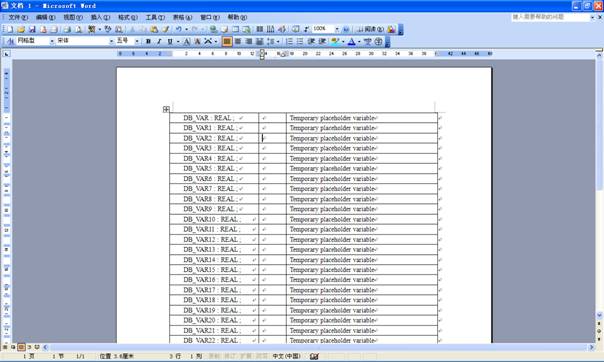Activate the Format Painter brush
The image size is (604, 362).
tap(166, 29)
